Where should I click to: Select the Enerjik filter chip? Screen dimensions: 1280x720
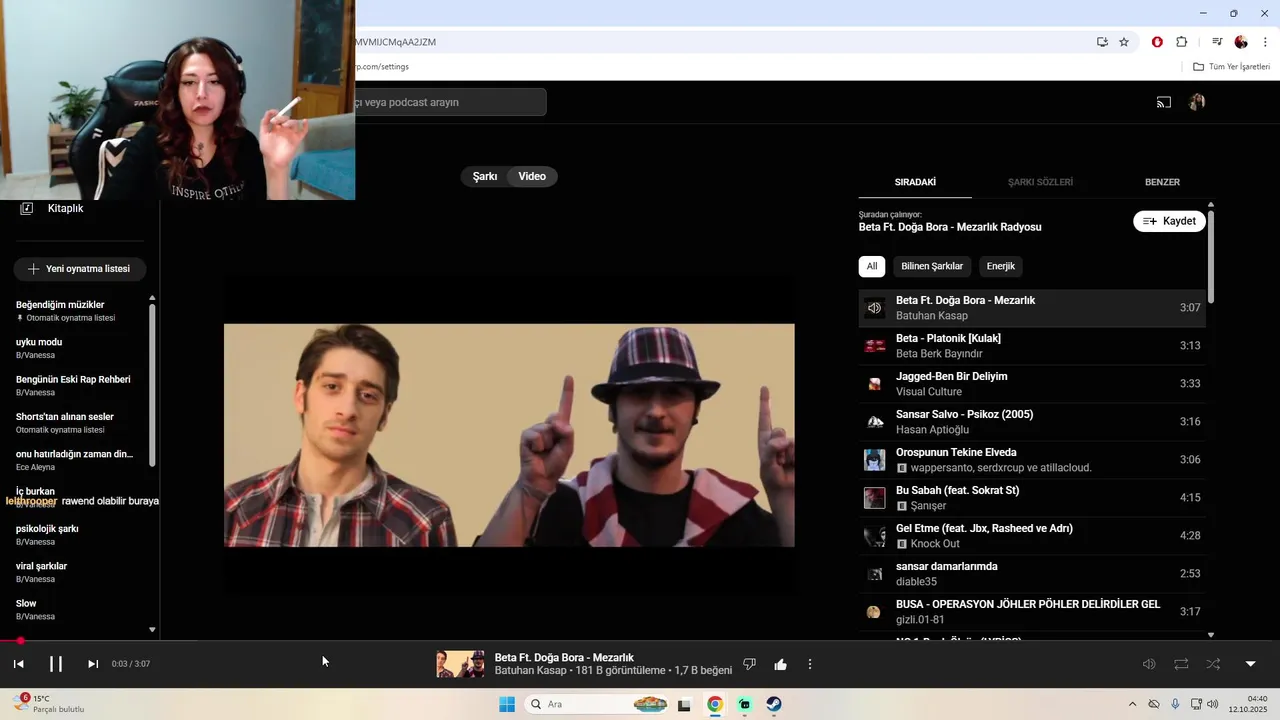[x=1001, y=266]
